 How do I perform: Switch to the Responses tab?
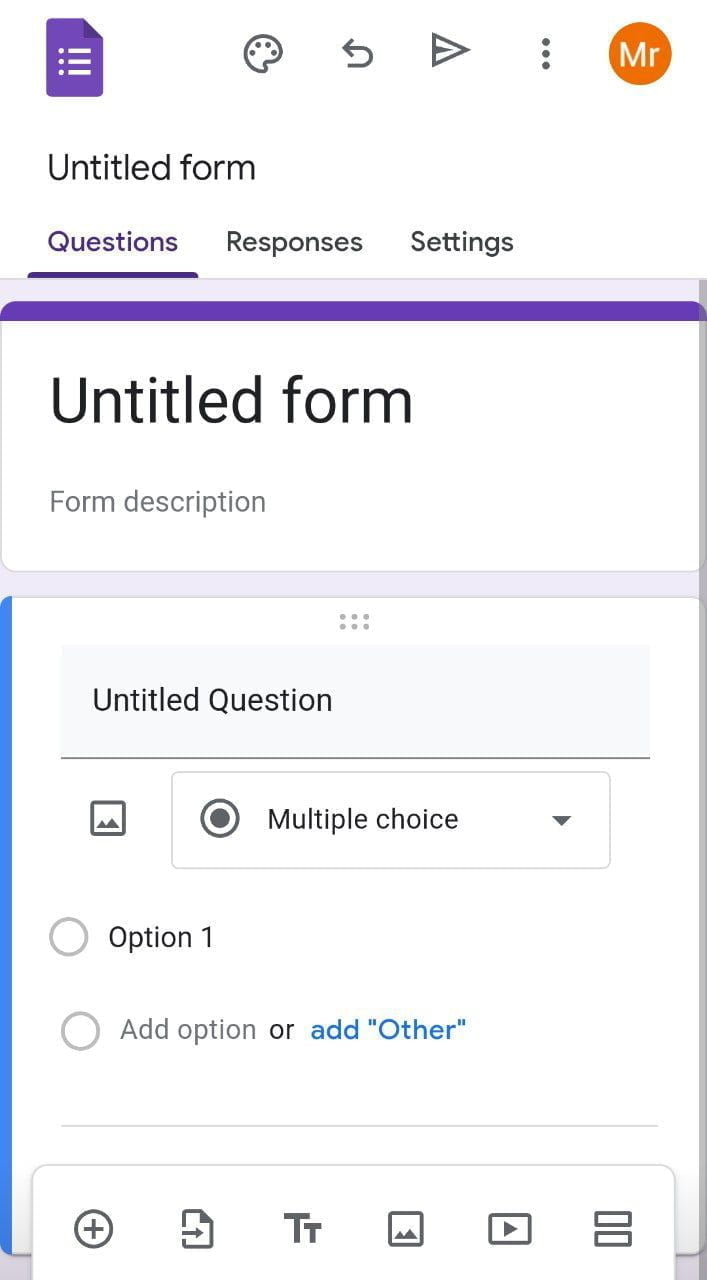pos(294,242)
